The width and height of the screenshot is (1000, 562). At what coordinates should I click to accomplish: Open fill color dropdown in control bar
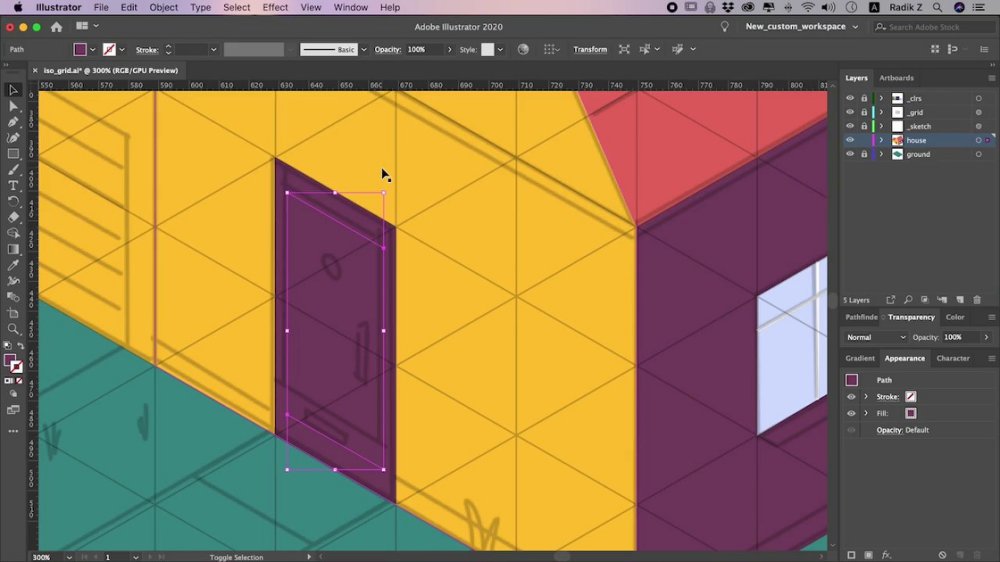[x=92, y=49]
